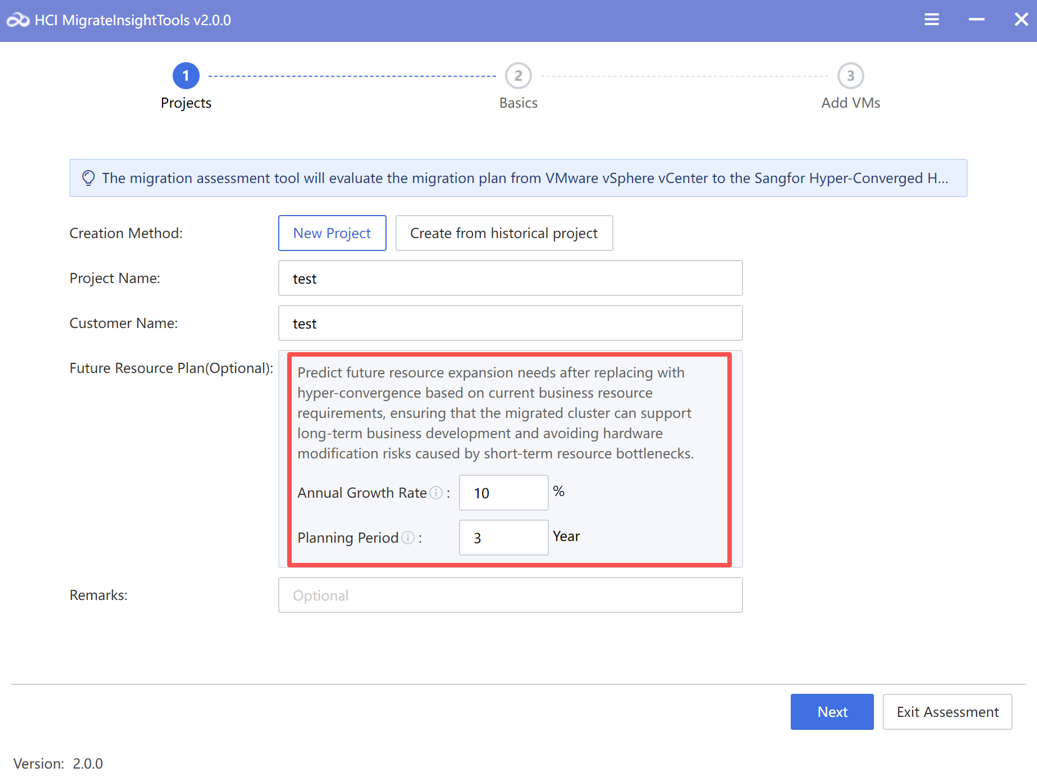
Task: Focus the Project Name field
Action: (x=510, y=278)
